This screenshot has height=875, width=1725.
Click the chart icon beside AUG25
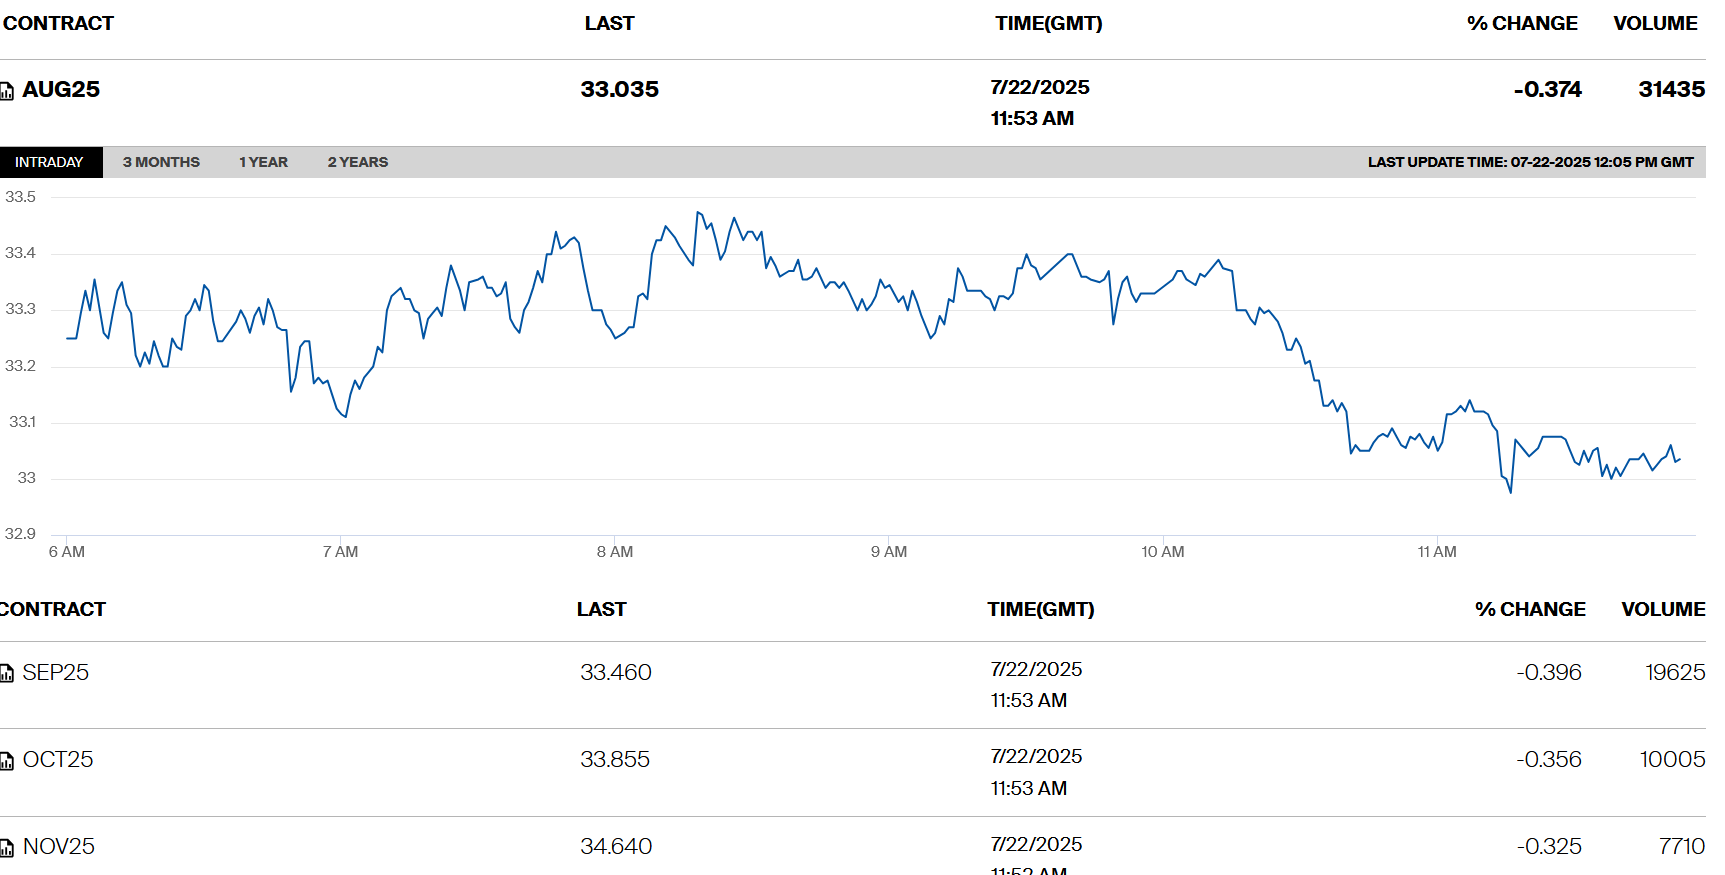(6, 91)
